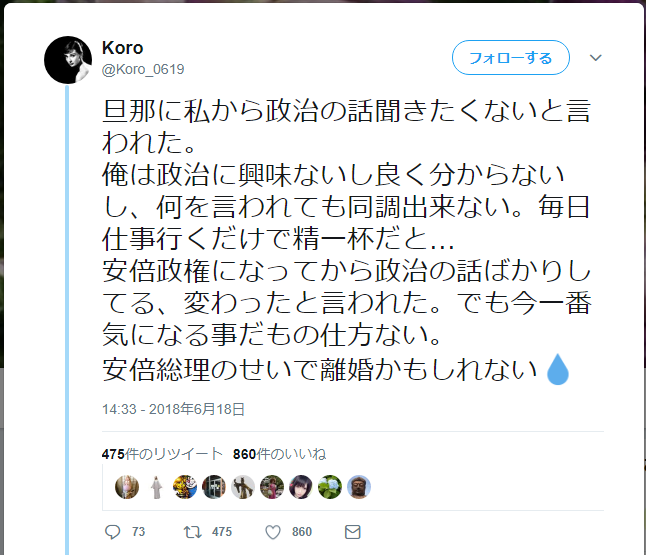The image size is (646, 555).
Task: Click the @Koro_0619 handle
Action: [143, 69]
